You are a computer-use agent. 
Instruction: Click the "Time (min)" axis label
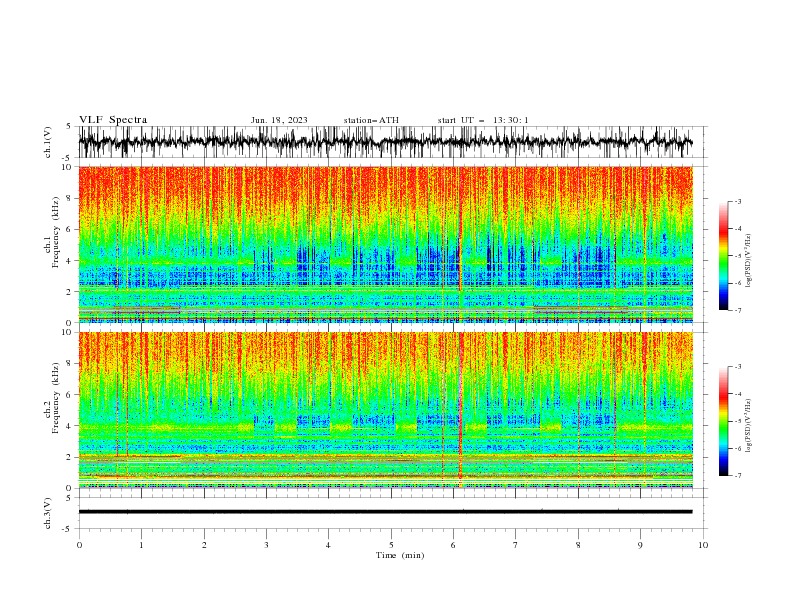click(x=400, y=555)
